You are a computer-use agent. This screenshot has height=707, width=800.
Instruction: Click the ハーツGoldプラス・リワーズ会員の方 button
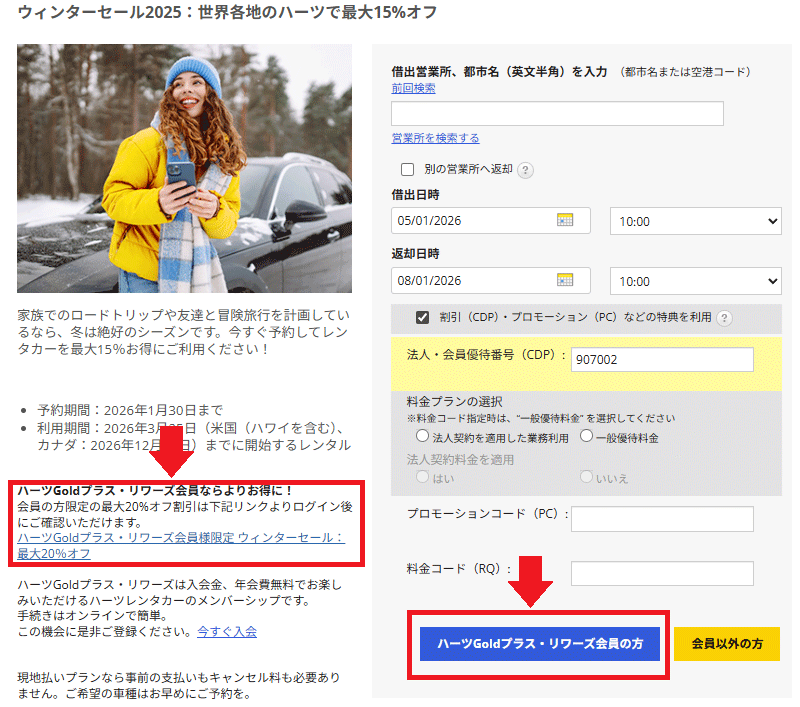pyautogui.click(x=540, y=645)
